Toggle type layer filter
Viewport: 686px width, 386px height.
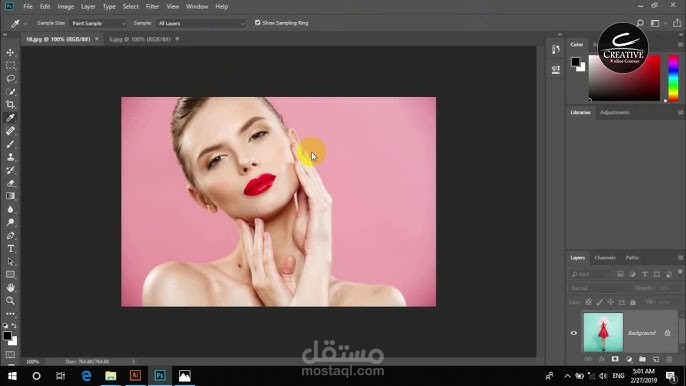pos(644,274)
